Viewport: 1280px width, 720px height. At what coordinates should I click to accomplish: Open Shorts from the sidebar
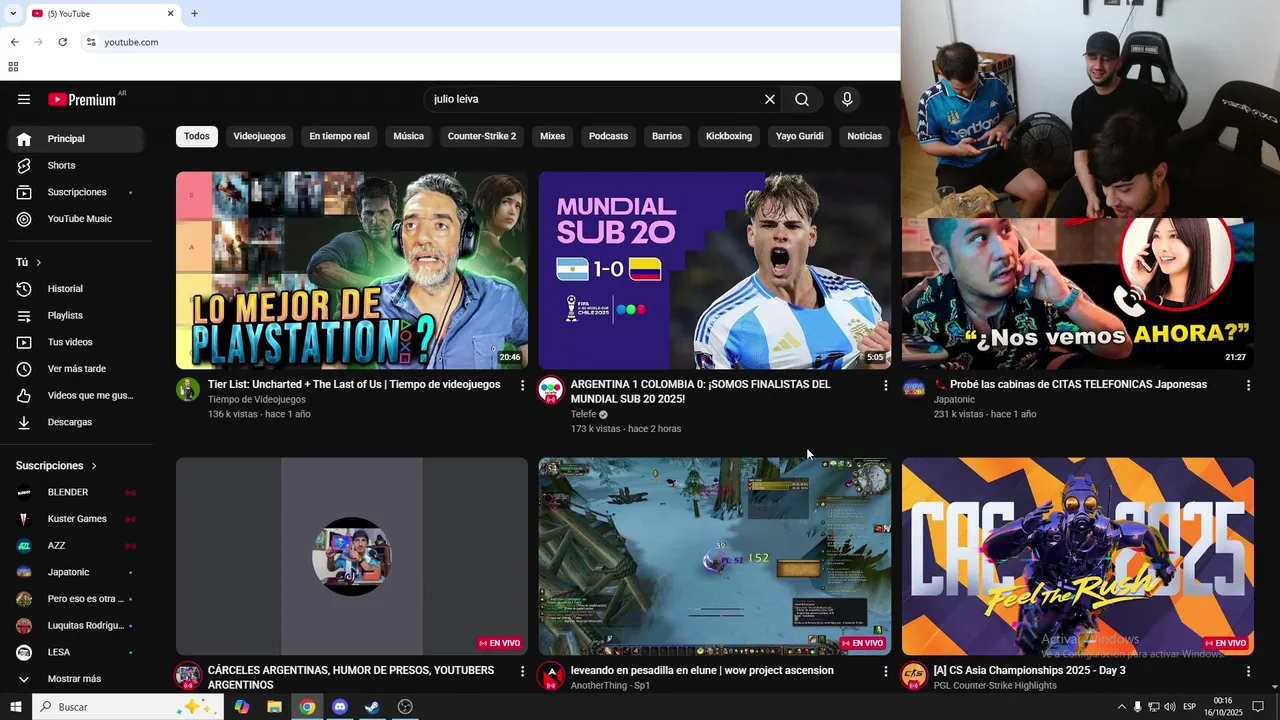coord(76,165)
